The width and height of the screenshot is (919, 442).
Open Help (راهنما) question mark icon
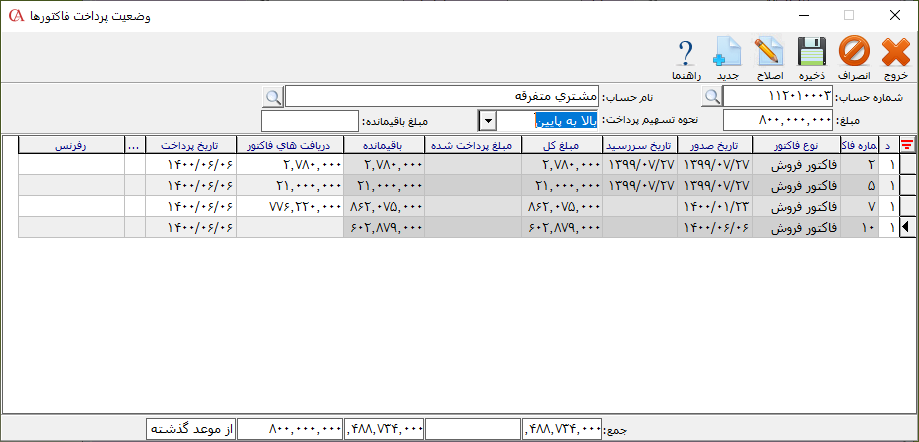pos(686,52)
